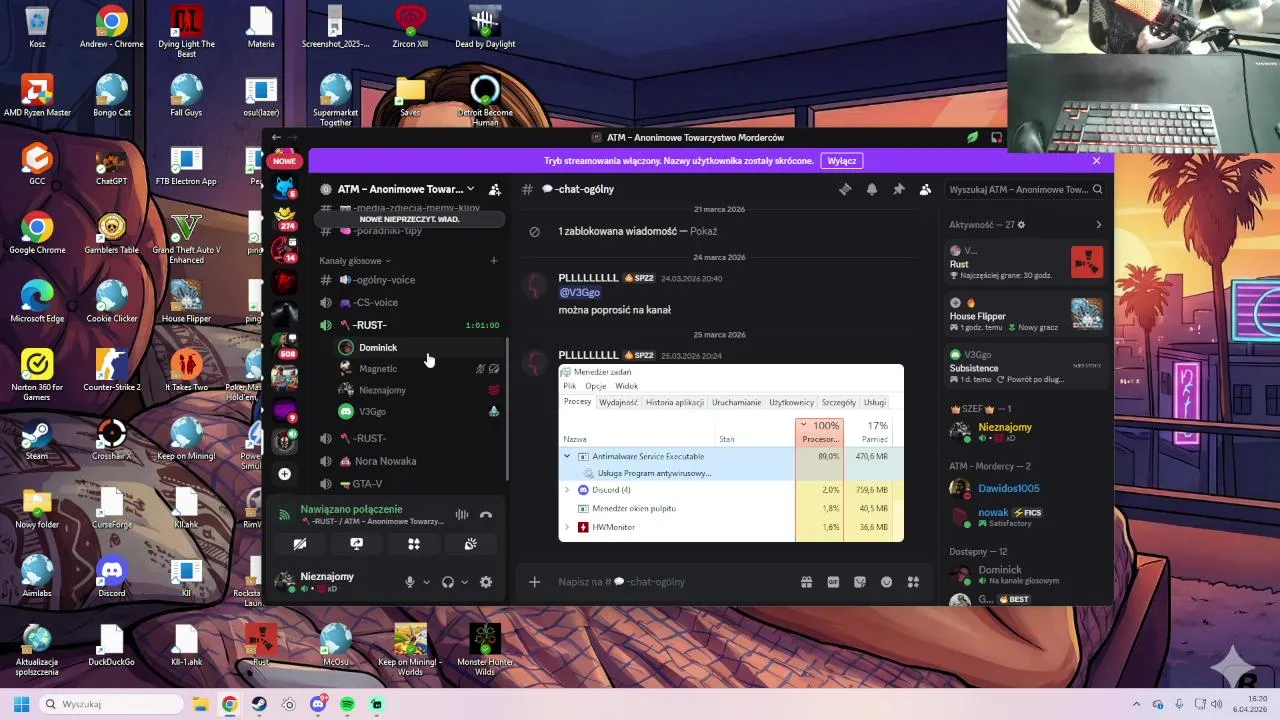The width and height of the screenshot is (1280, 720).
Task: Select connected -RUST- voice channel with timer
Action: click(x=410, y=325)
